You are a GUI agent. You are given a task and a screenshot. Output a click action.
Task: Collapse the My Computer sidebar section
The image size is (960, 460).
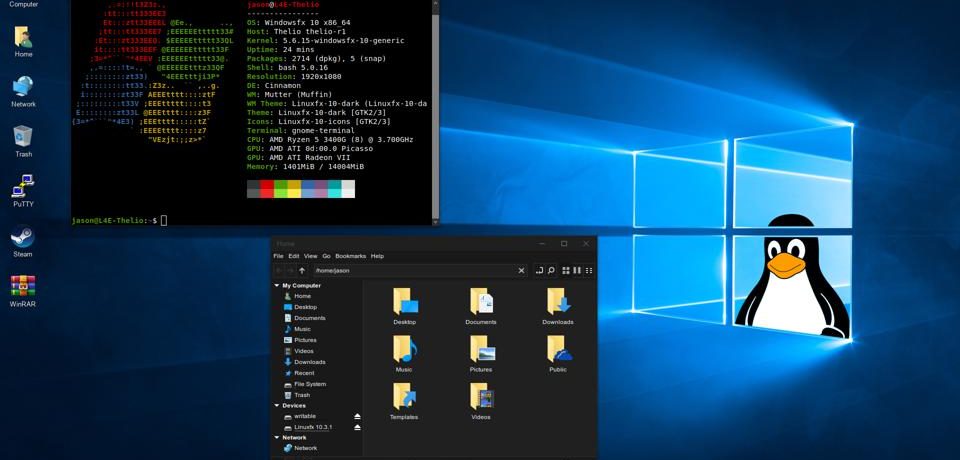click(x=277, y=286)
